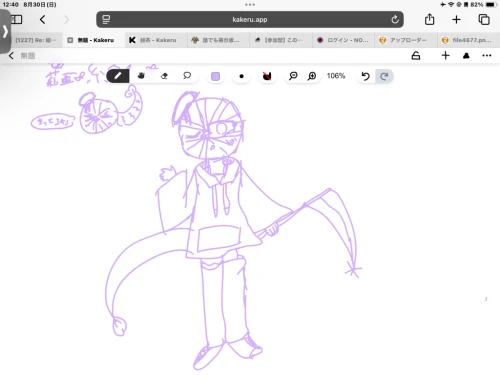
Task: Select the lasso selection tool
Action: (187, 76)
